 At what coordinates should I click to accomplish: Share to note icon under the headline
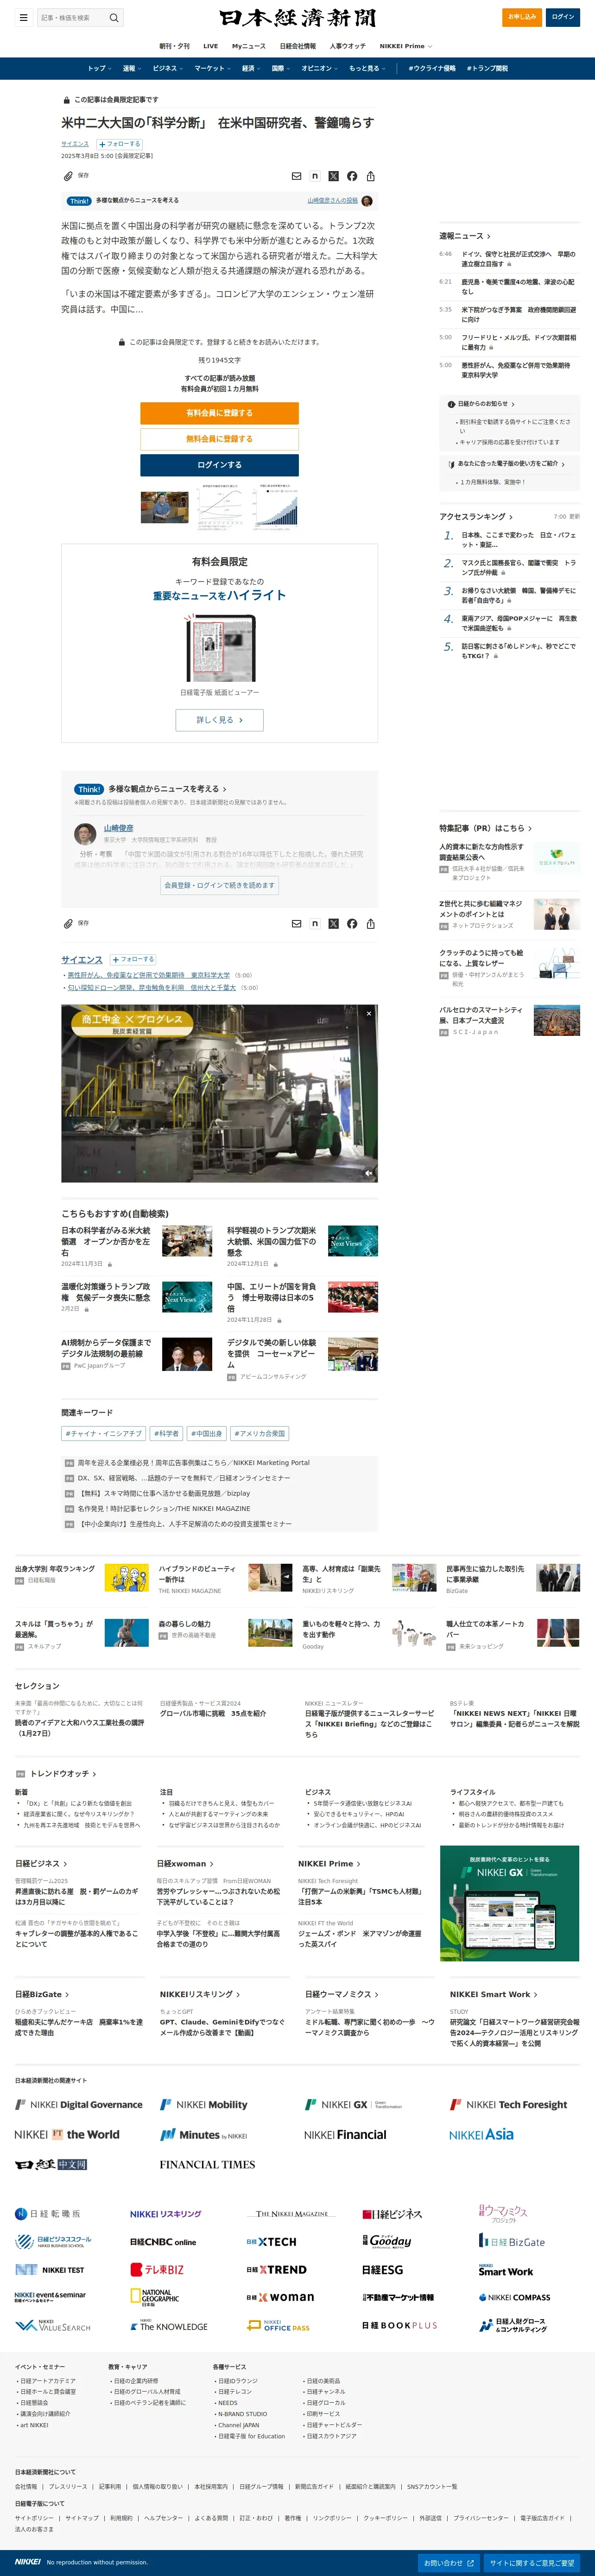pyautogui.click(x=314, y=176)
